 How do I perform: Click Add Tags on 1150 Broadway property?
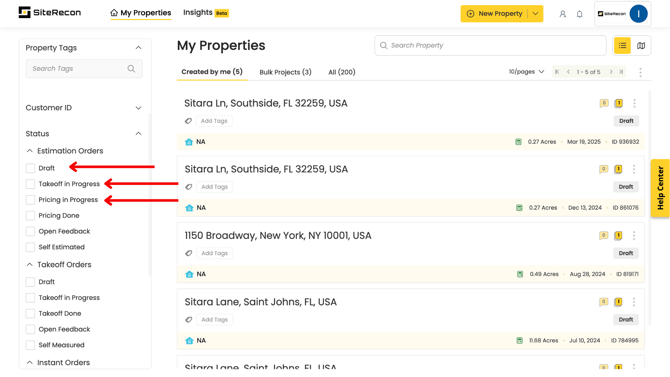pos(215,253)
